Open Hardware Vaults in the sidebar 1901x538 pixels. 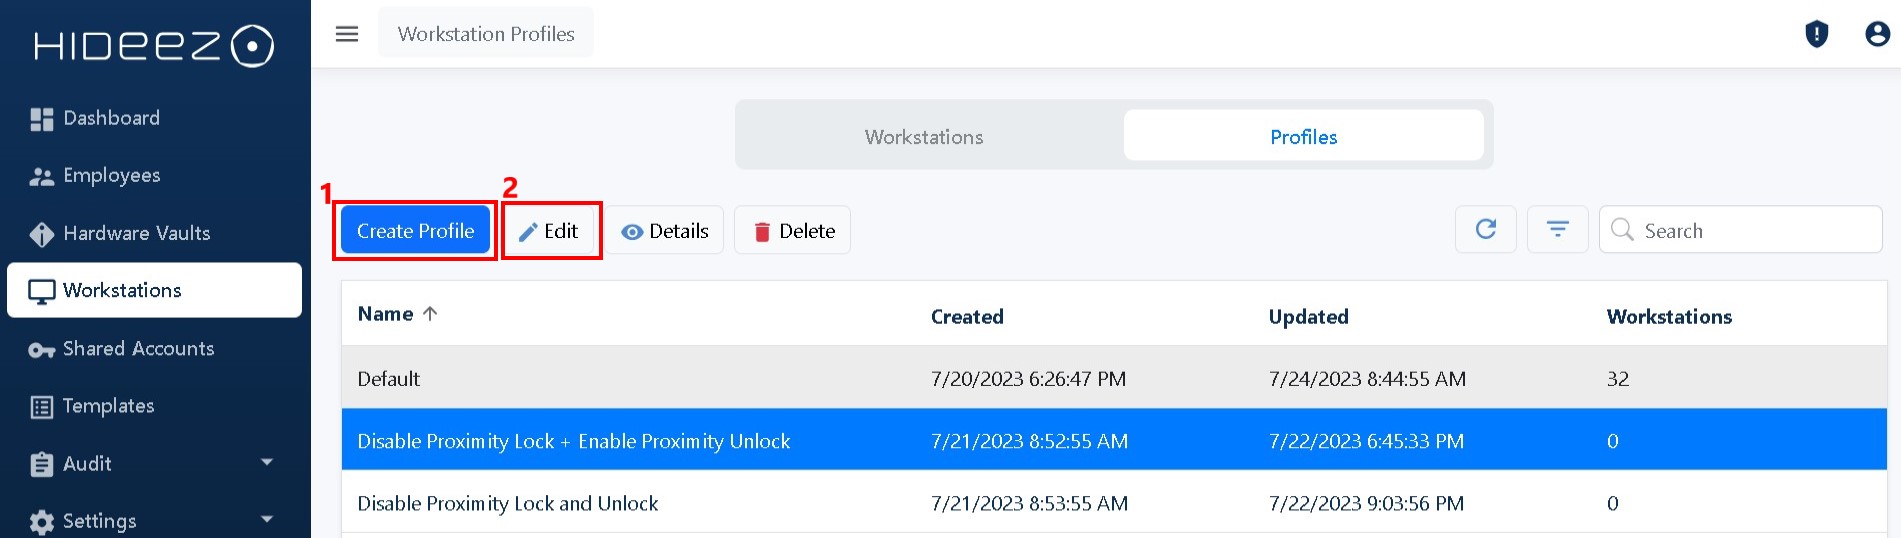136,233
